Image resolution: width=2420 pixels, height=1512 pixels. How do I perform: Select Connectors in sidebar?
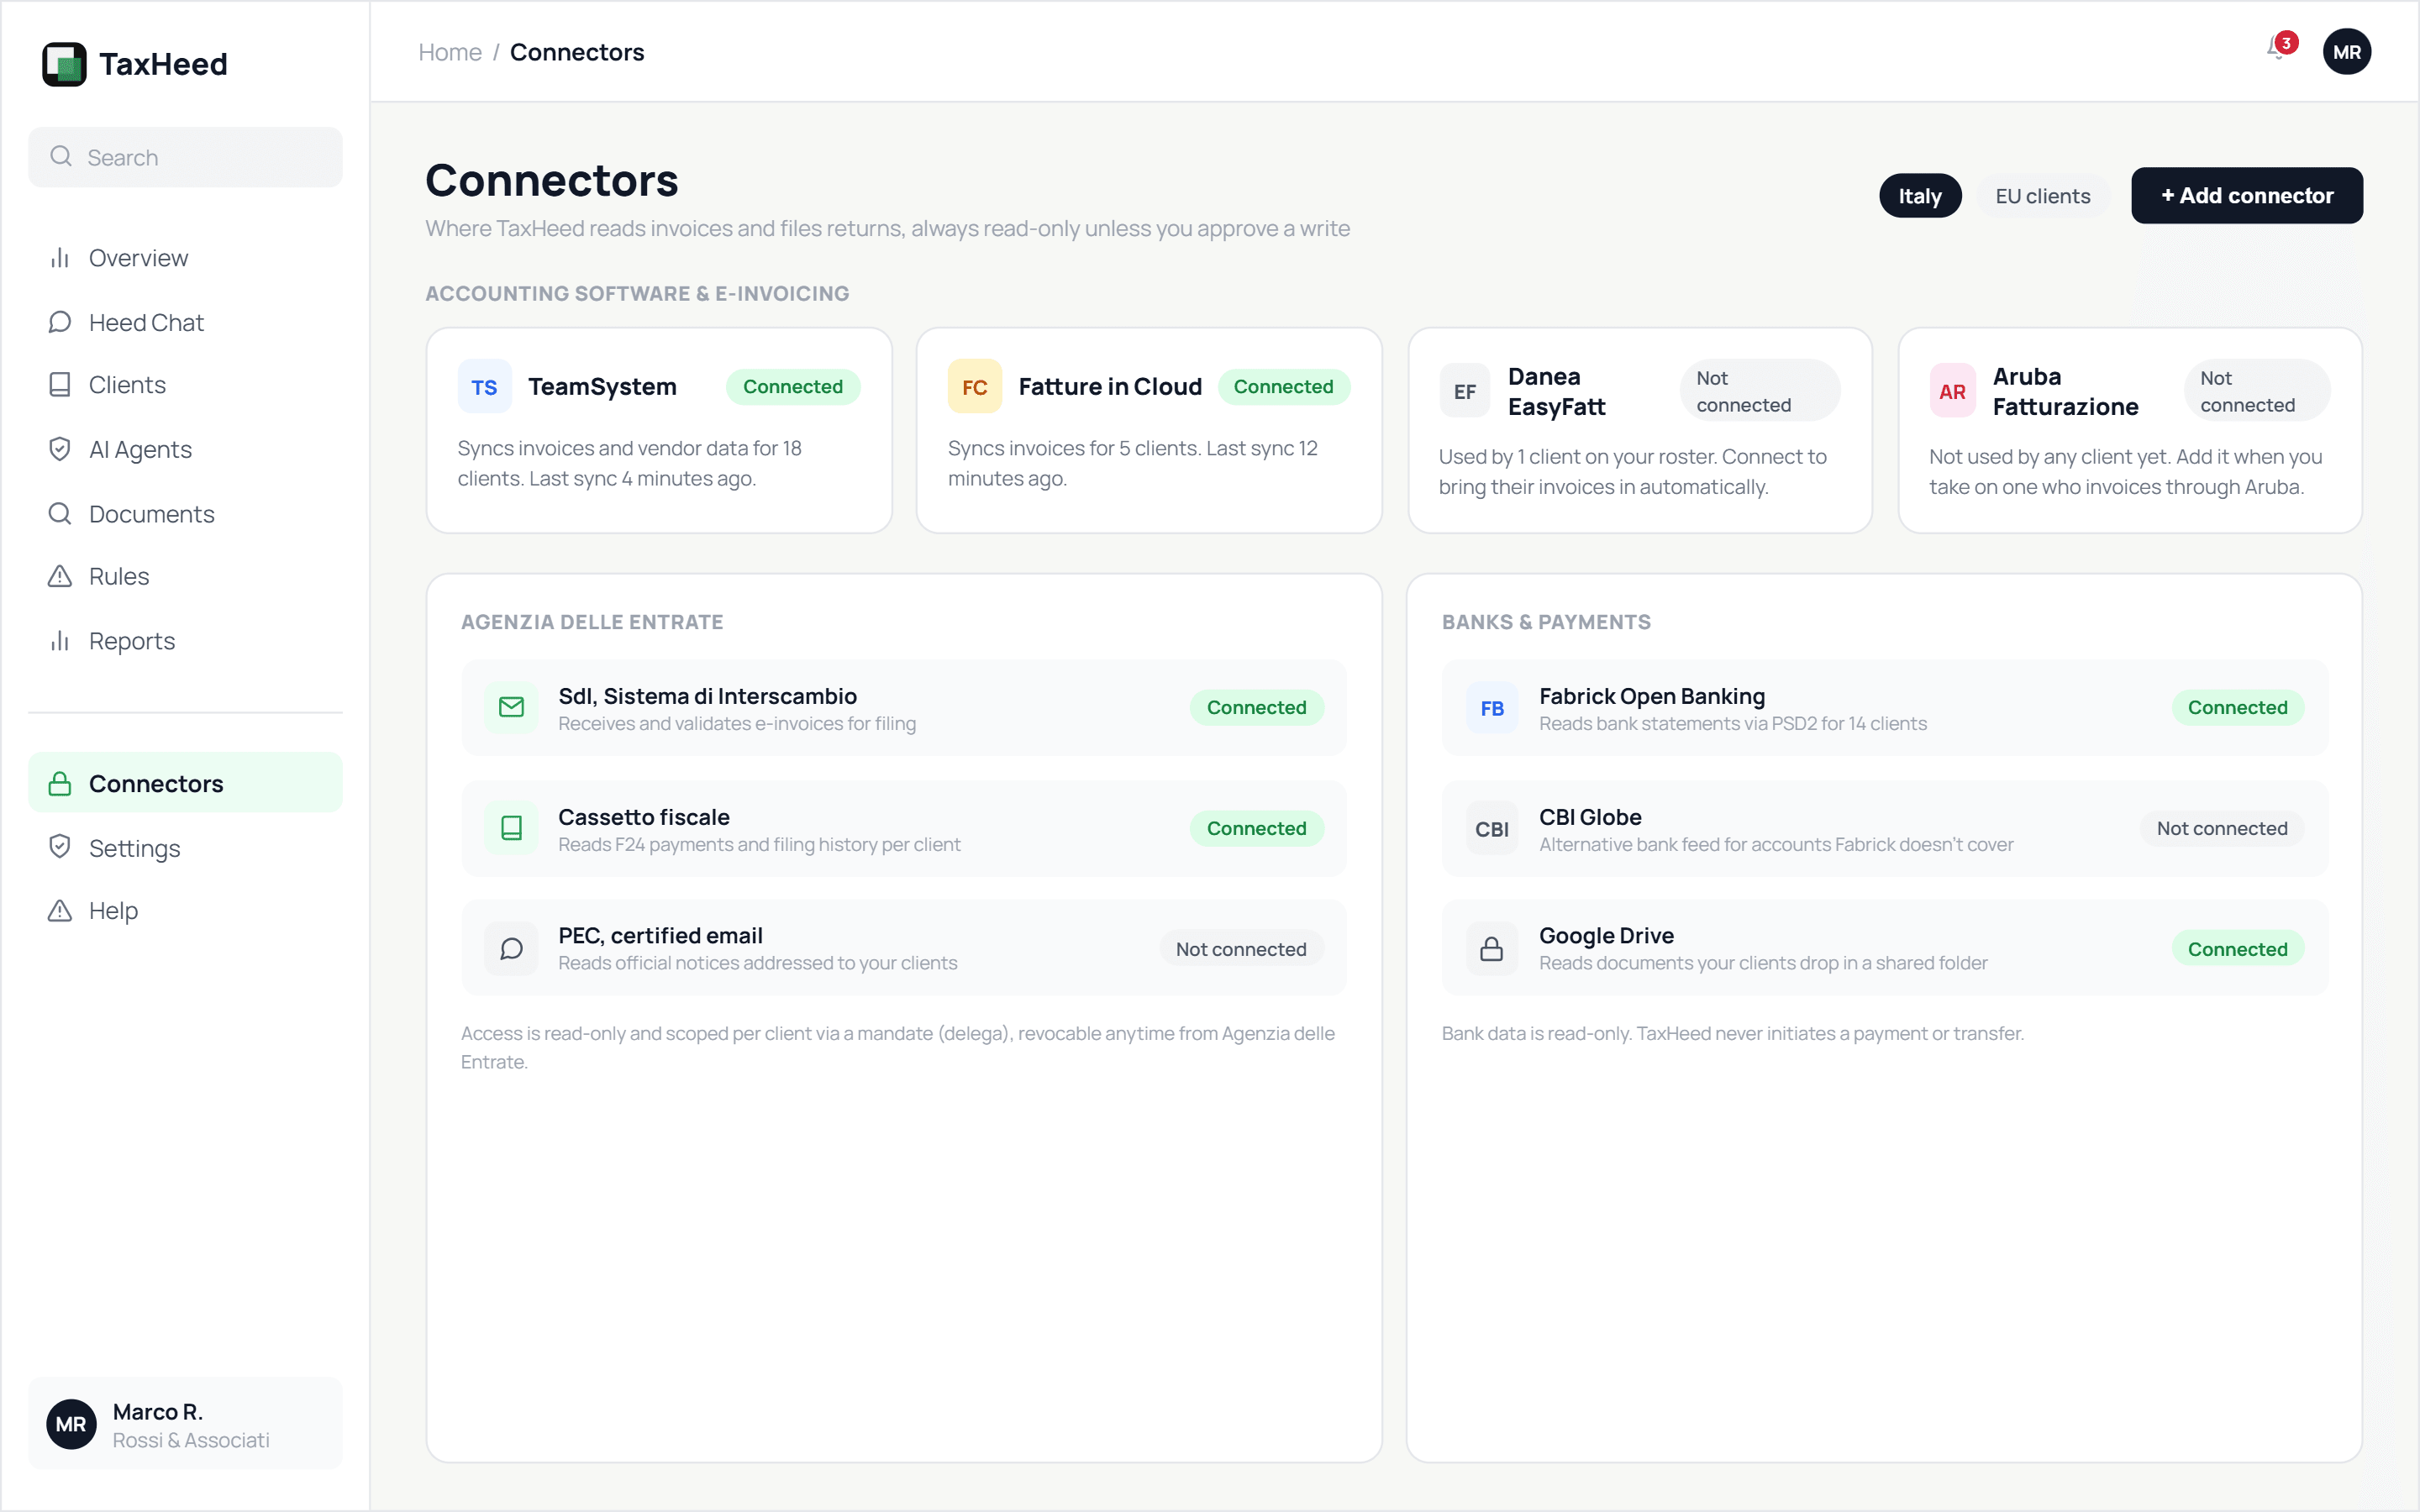tap(185, 783)
